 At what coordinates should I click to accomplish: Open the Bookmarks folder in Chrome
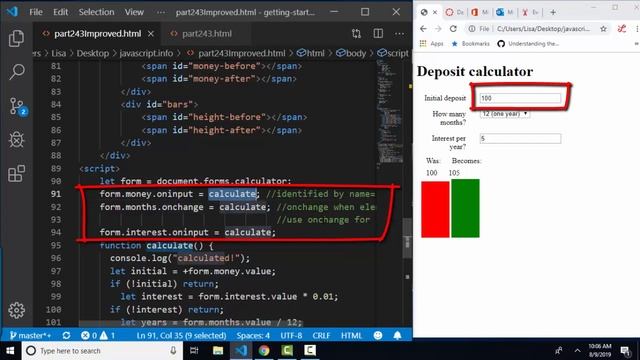pyautogui.click(x=470, y=44)
